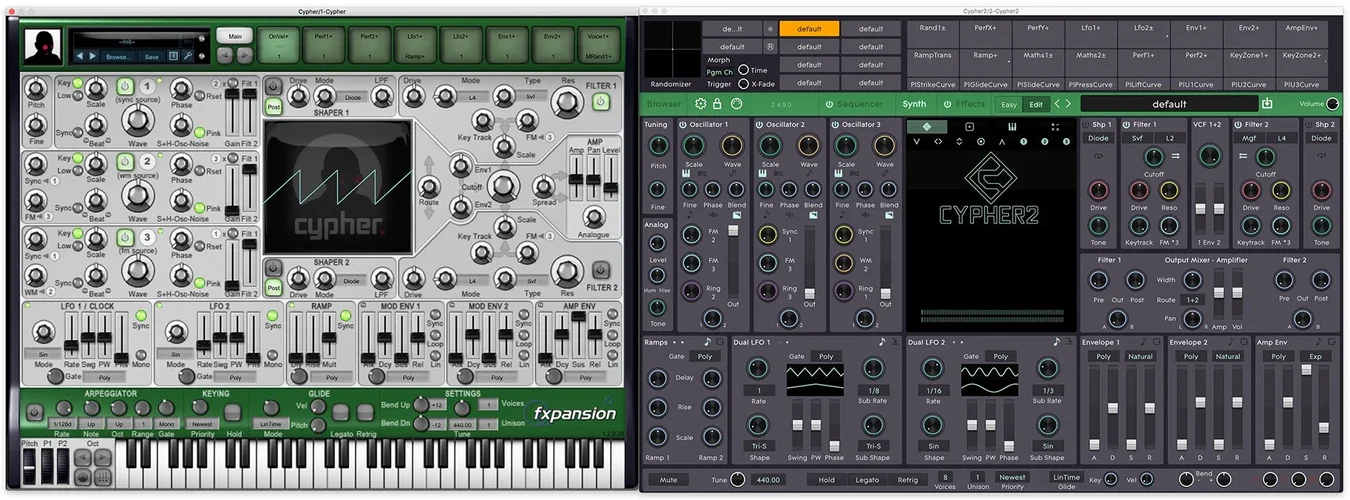Click the highlighted orange default preset slot
The width and height of the screenshot is (1350, 500).
pyautogui.click(x=809, y=29)
